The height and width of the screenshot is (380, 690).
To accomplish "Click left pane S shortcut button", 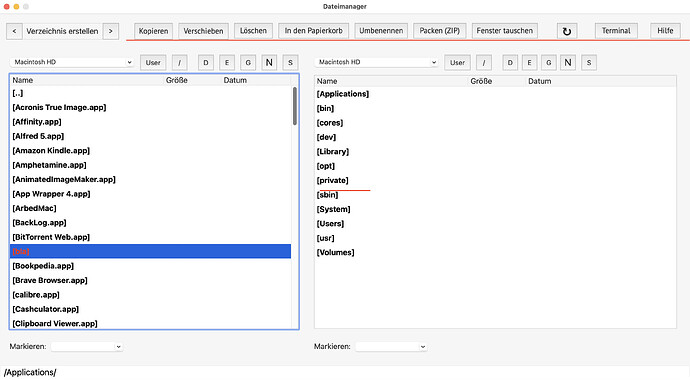I will point(290,62).
